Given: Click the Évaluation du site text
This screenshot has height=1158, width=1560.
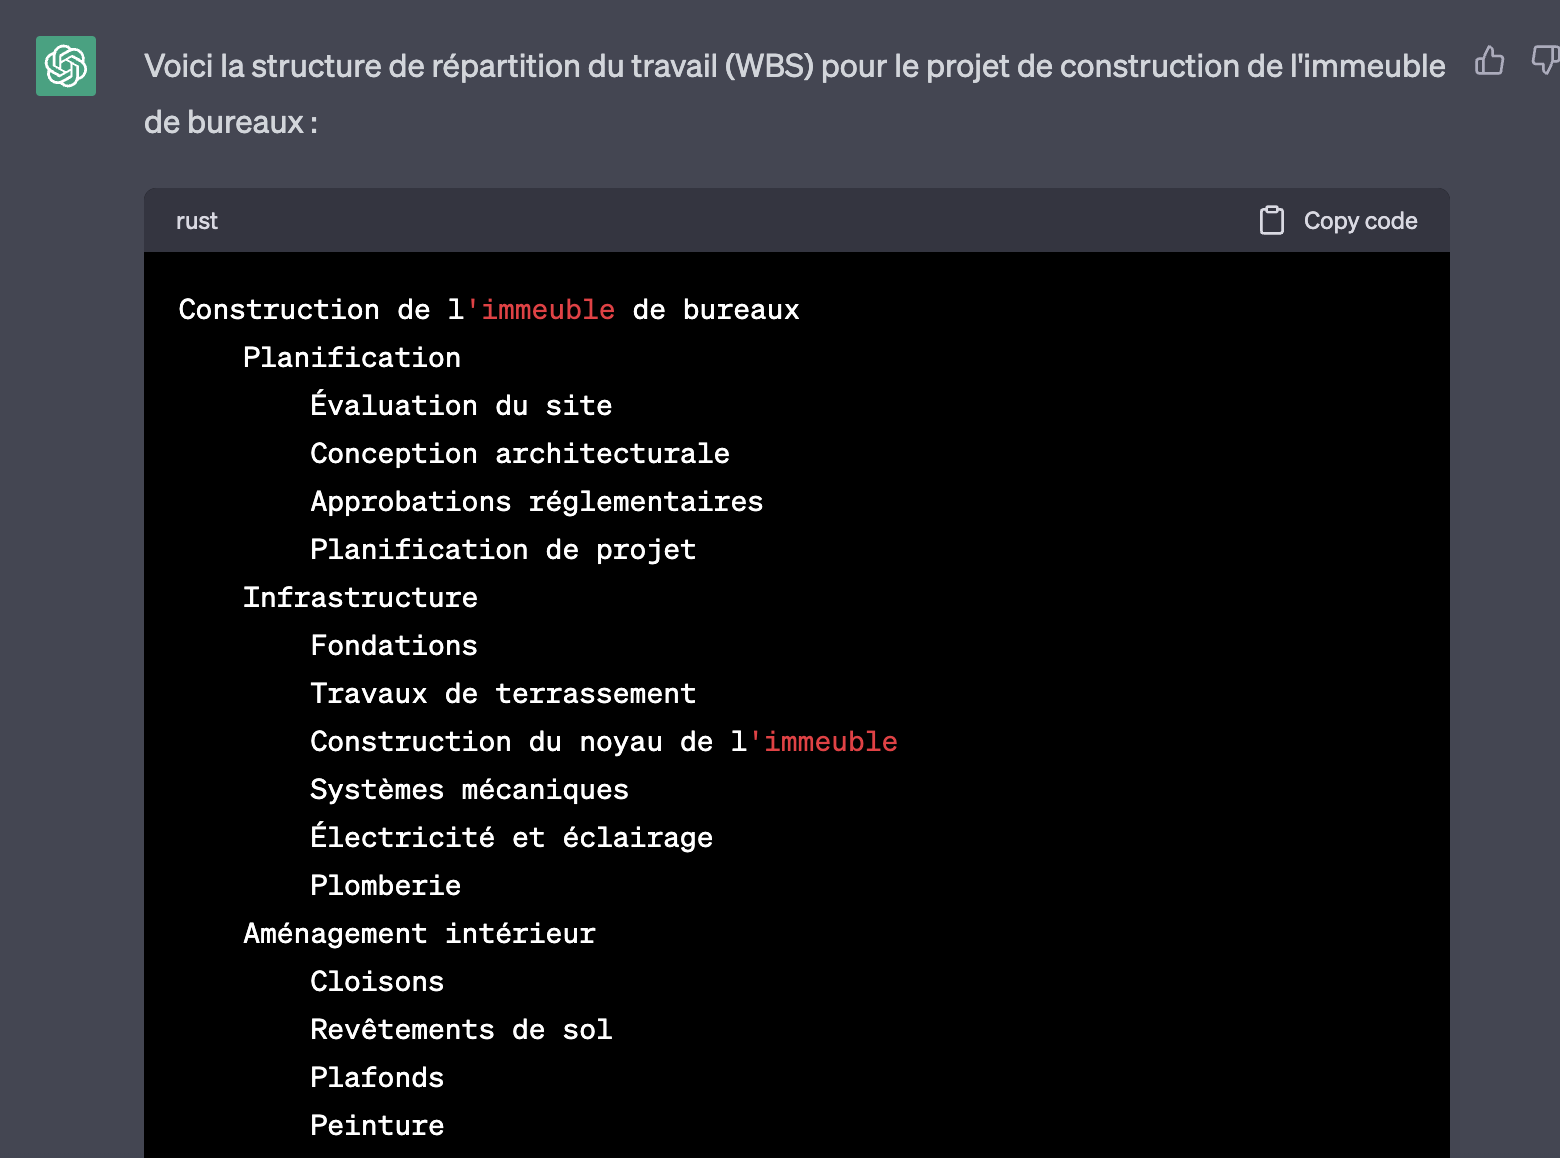Looking at the screenshot, I should (x=461, y=405).
